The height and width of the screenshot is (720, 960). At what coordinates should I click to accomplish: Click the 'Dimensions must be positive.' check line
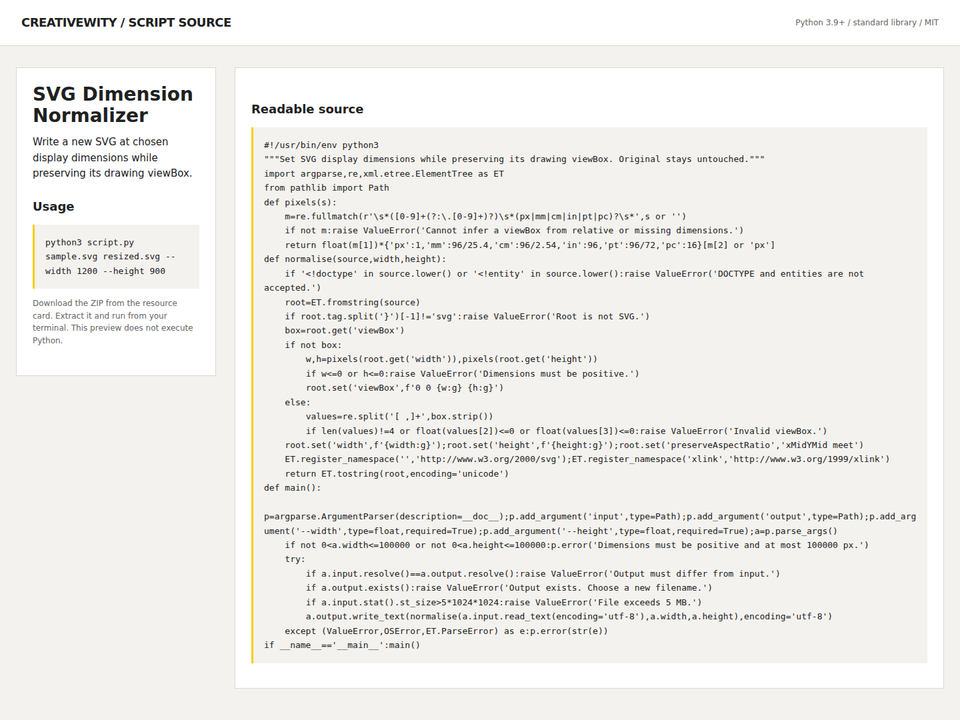[x=473, y=373]
